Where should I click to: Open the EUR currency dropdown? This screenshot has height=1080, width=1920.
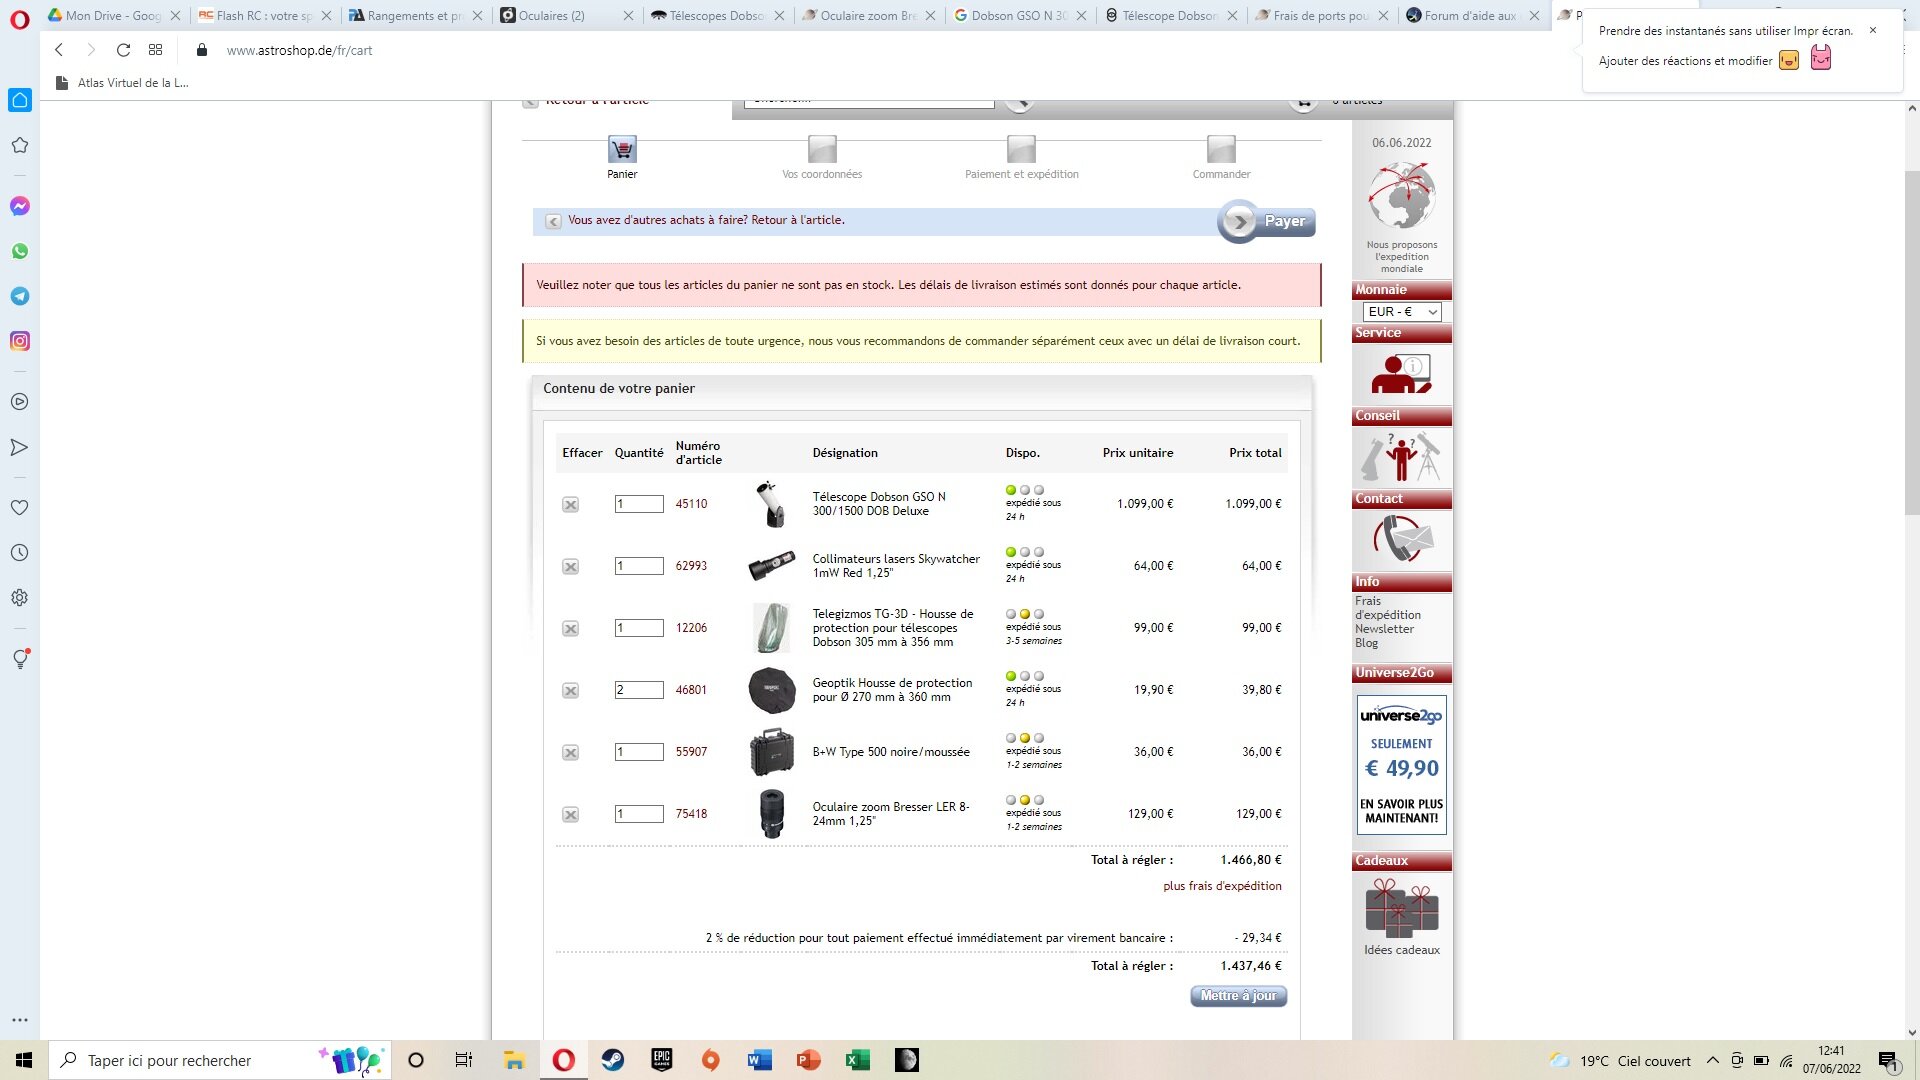coord(1401,312)
